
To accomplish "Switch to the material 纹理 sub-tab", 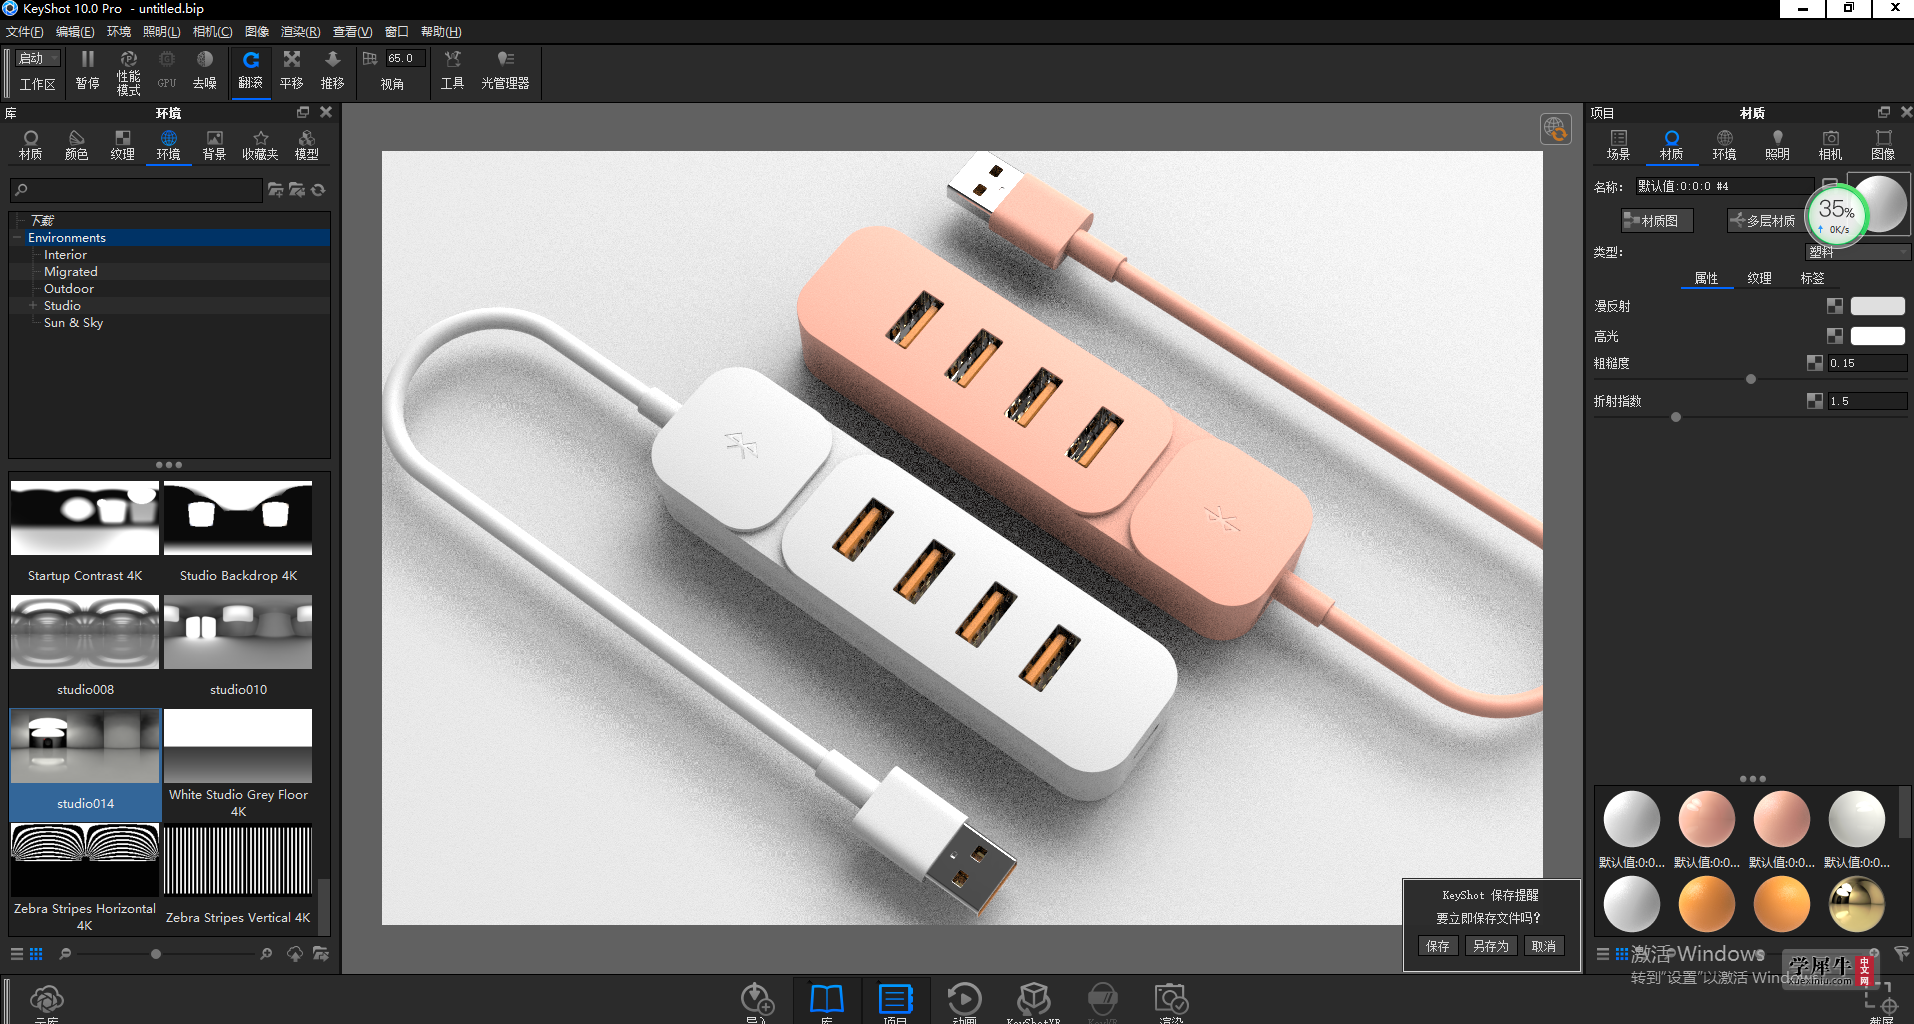I will click(x=1759, y=278).
